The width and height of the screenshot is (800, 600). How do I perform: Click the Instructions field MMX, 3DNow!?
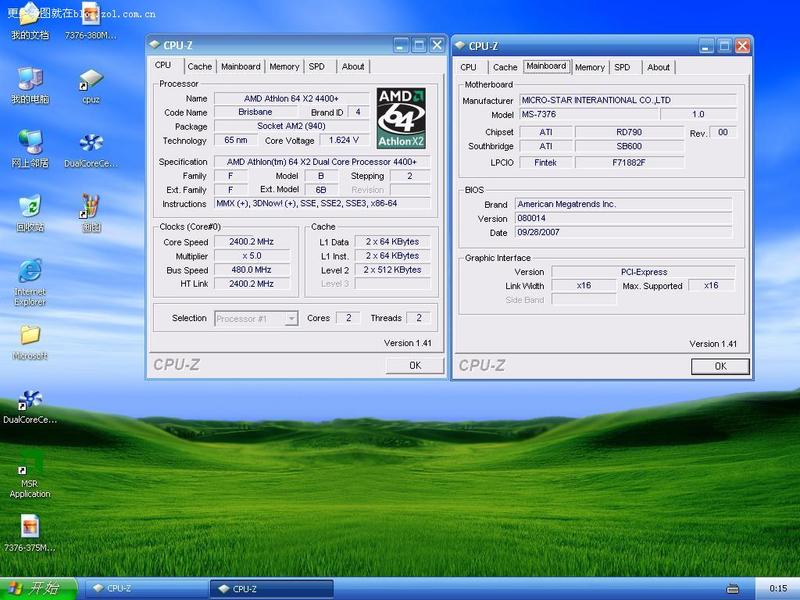(x=322, y=204)
